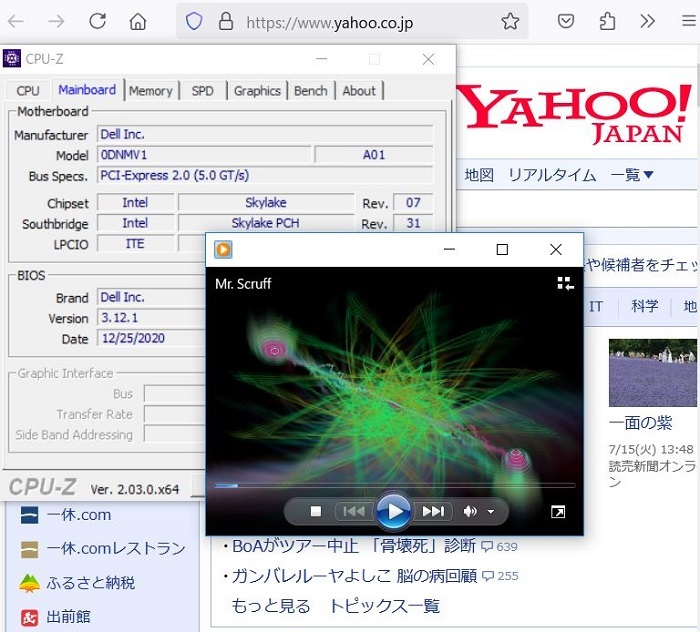Viewport: 700px width, 632px height.
Task: Open the browser hamburger menu
Action: point(686,21)
